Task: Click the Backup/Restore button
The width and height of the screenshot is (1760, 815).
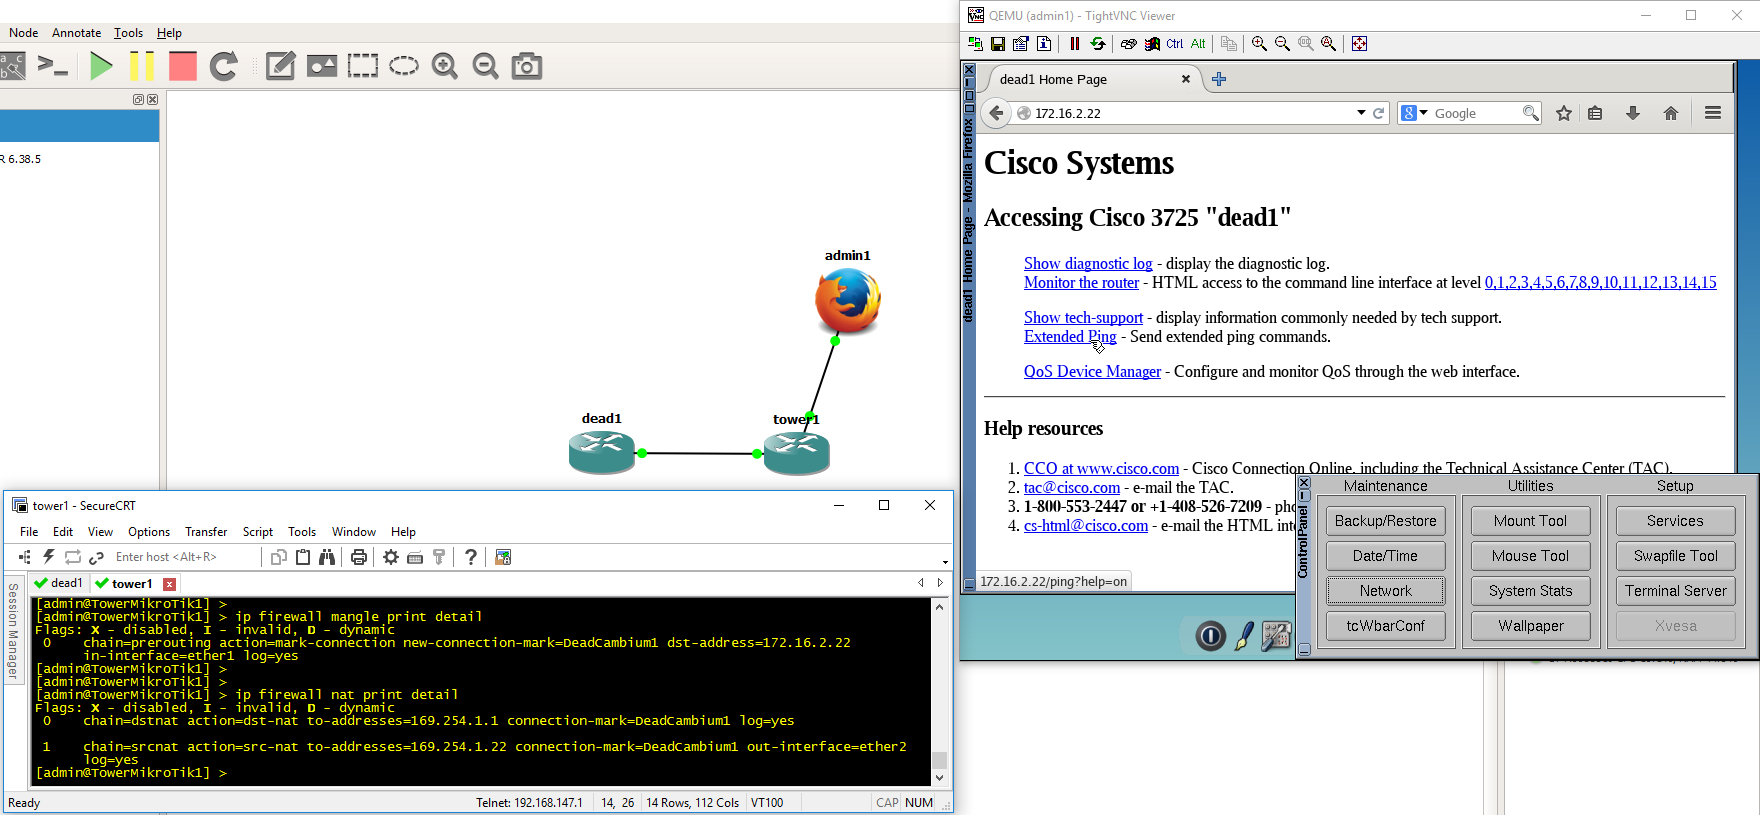Action: pyautogui.click(x=1386, y=521)
